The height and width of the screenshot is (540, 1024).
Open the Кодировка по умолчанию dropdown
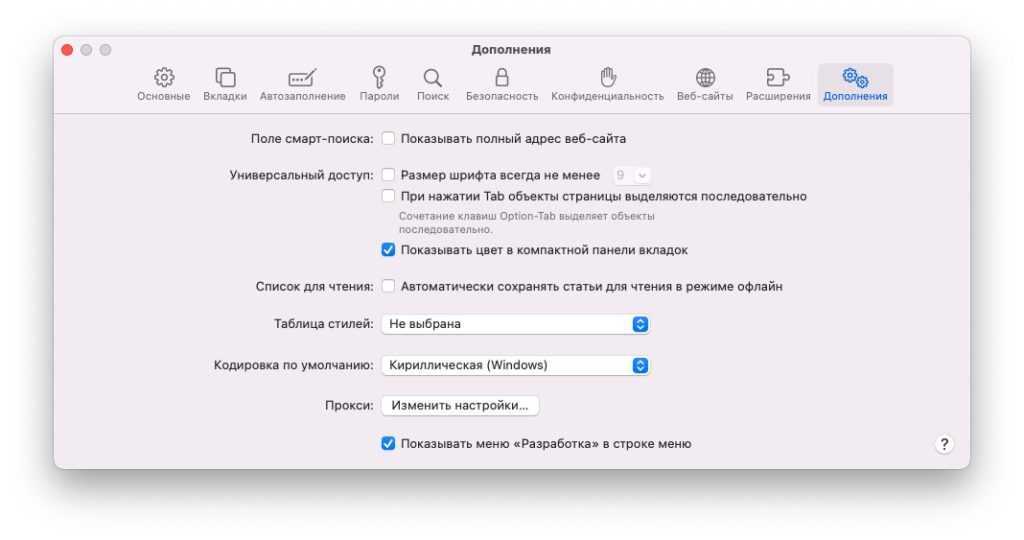(515, 365)
